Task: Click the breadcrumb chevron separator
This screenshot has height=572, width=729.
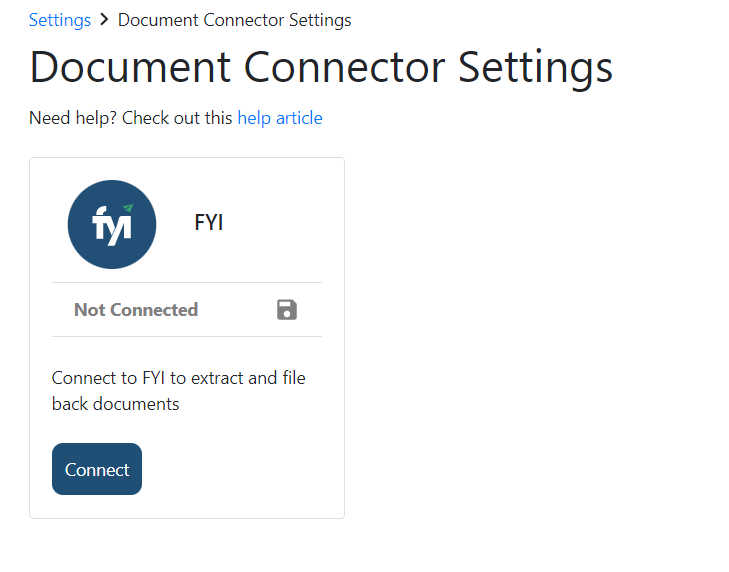Action: pos(104,20)
